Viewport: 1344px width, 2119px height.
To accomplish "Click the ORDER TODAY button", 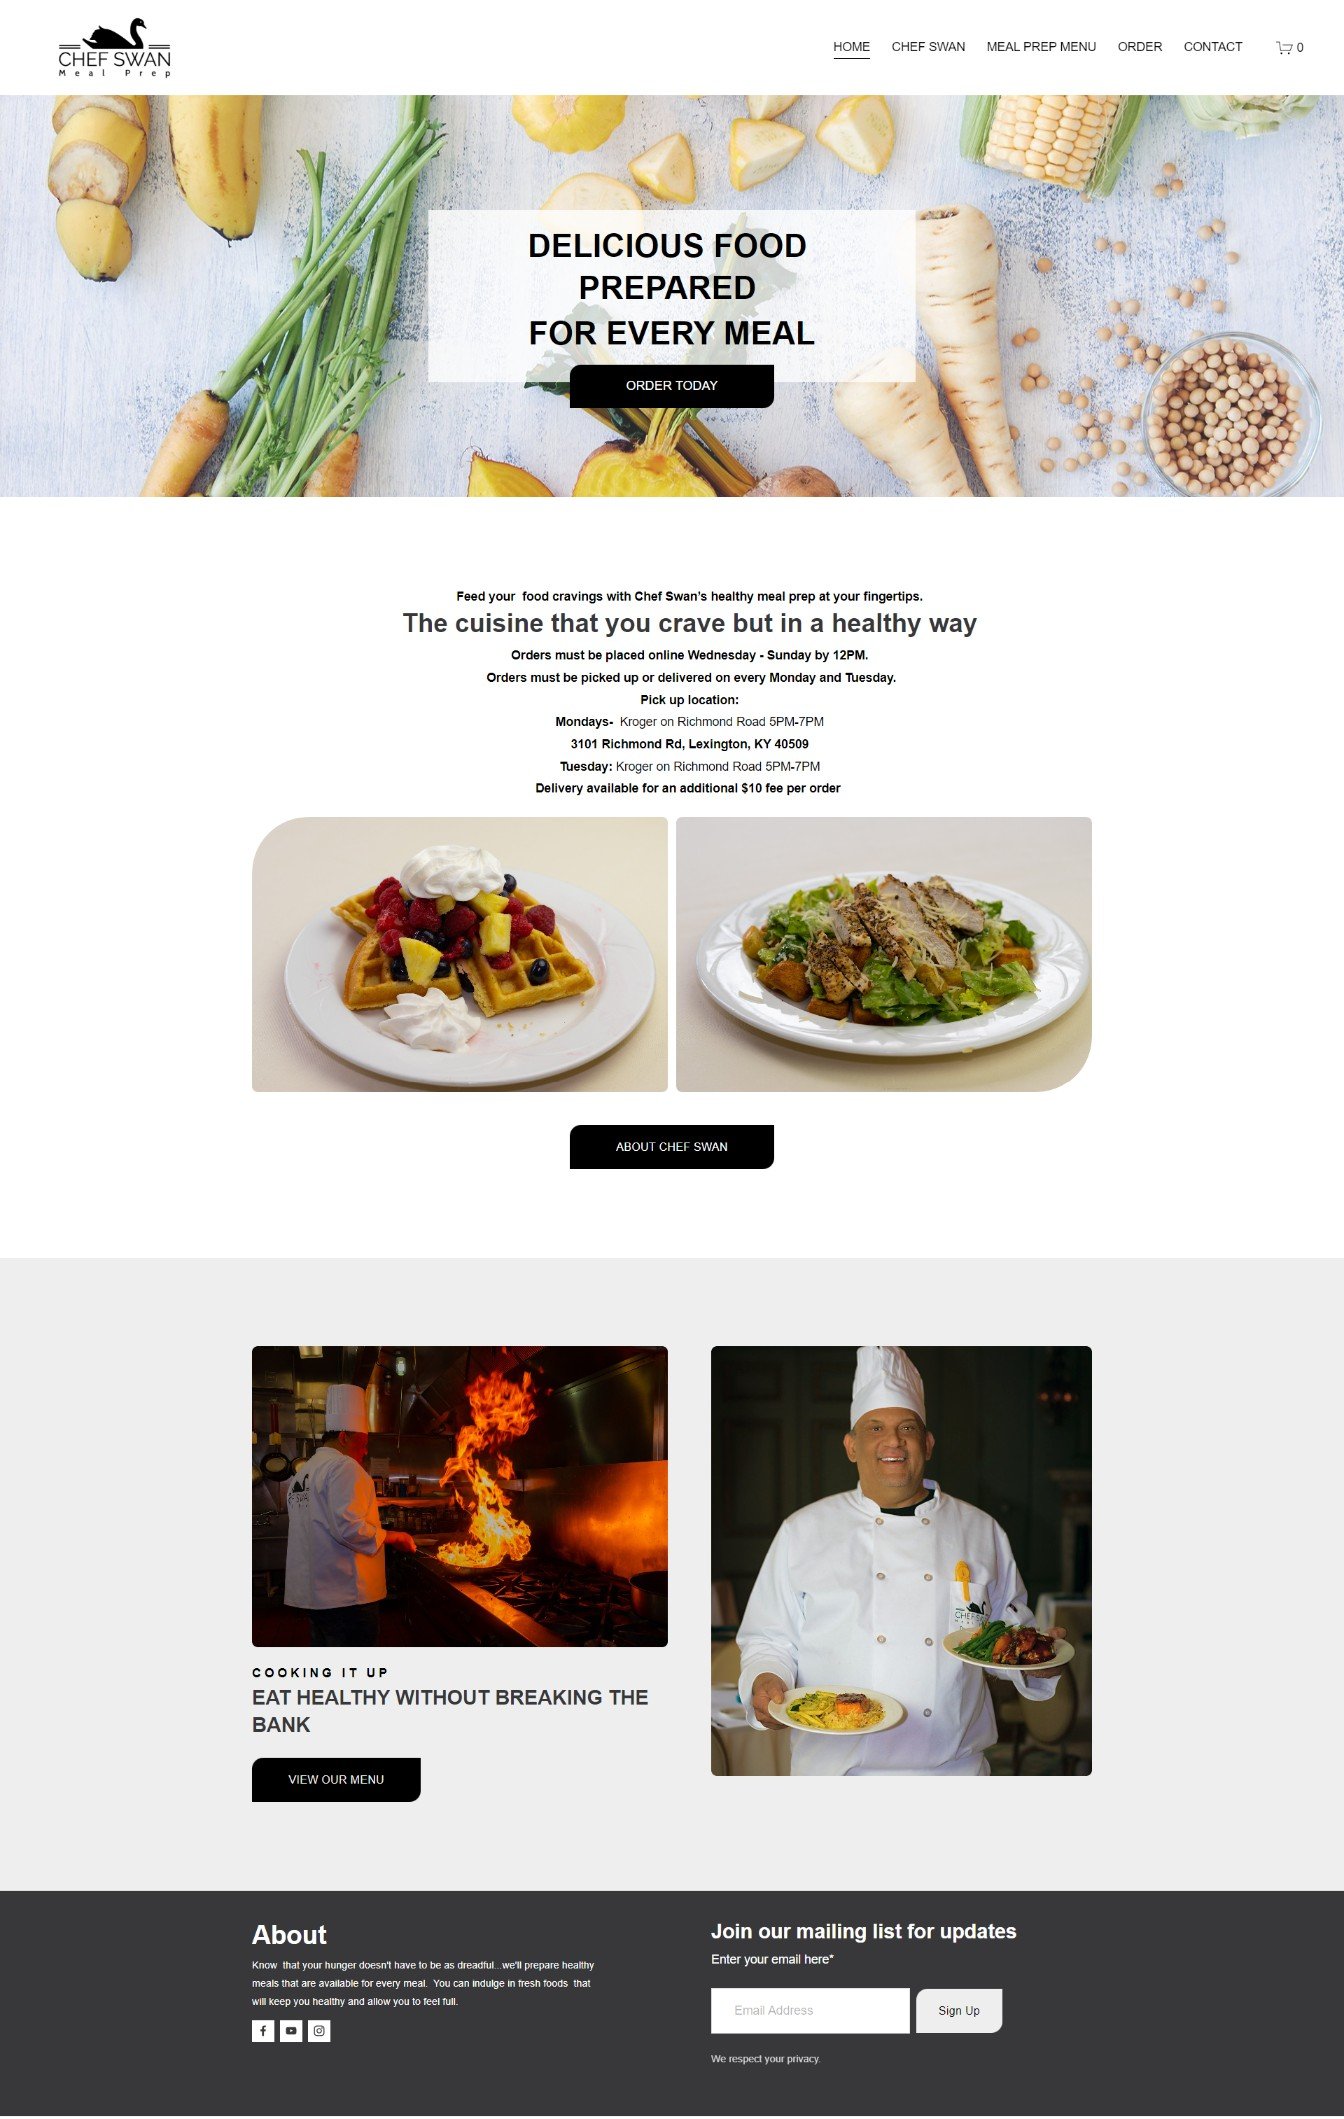I will pyautogui.click(x=672, y=386).
